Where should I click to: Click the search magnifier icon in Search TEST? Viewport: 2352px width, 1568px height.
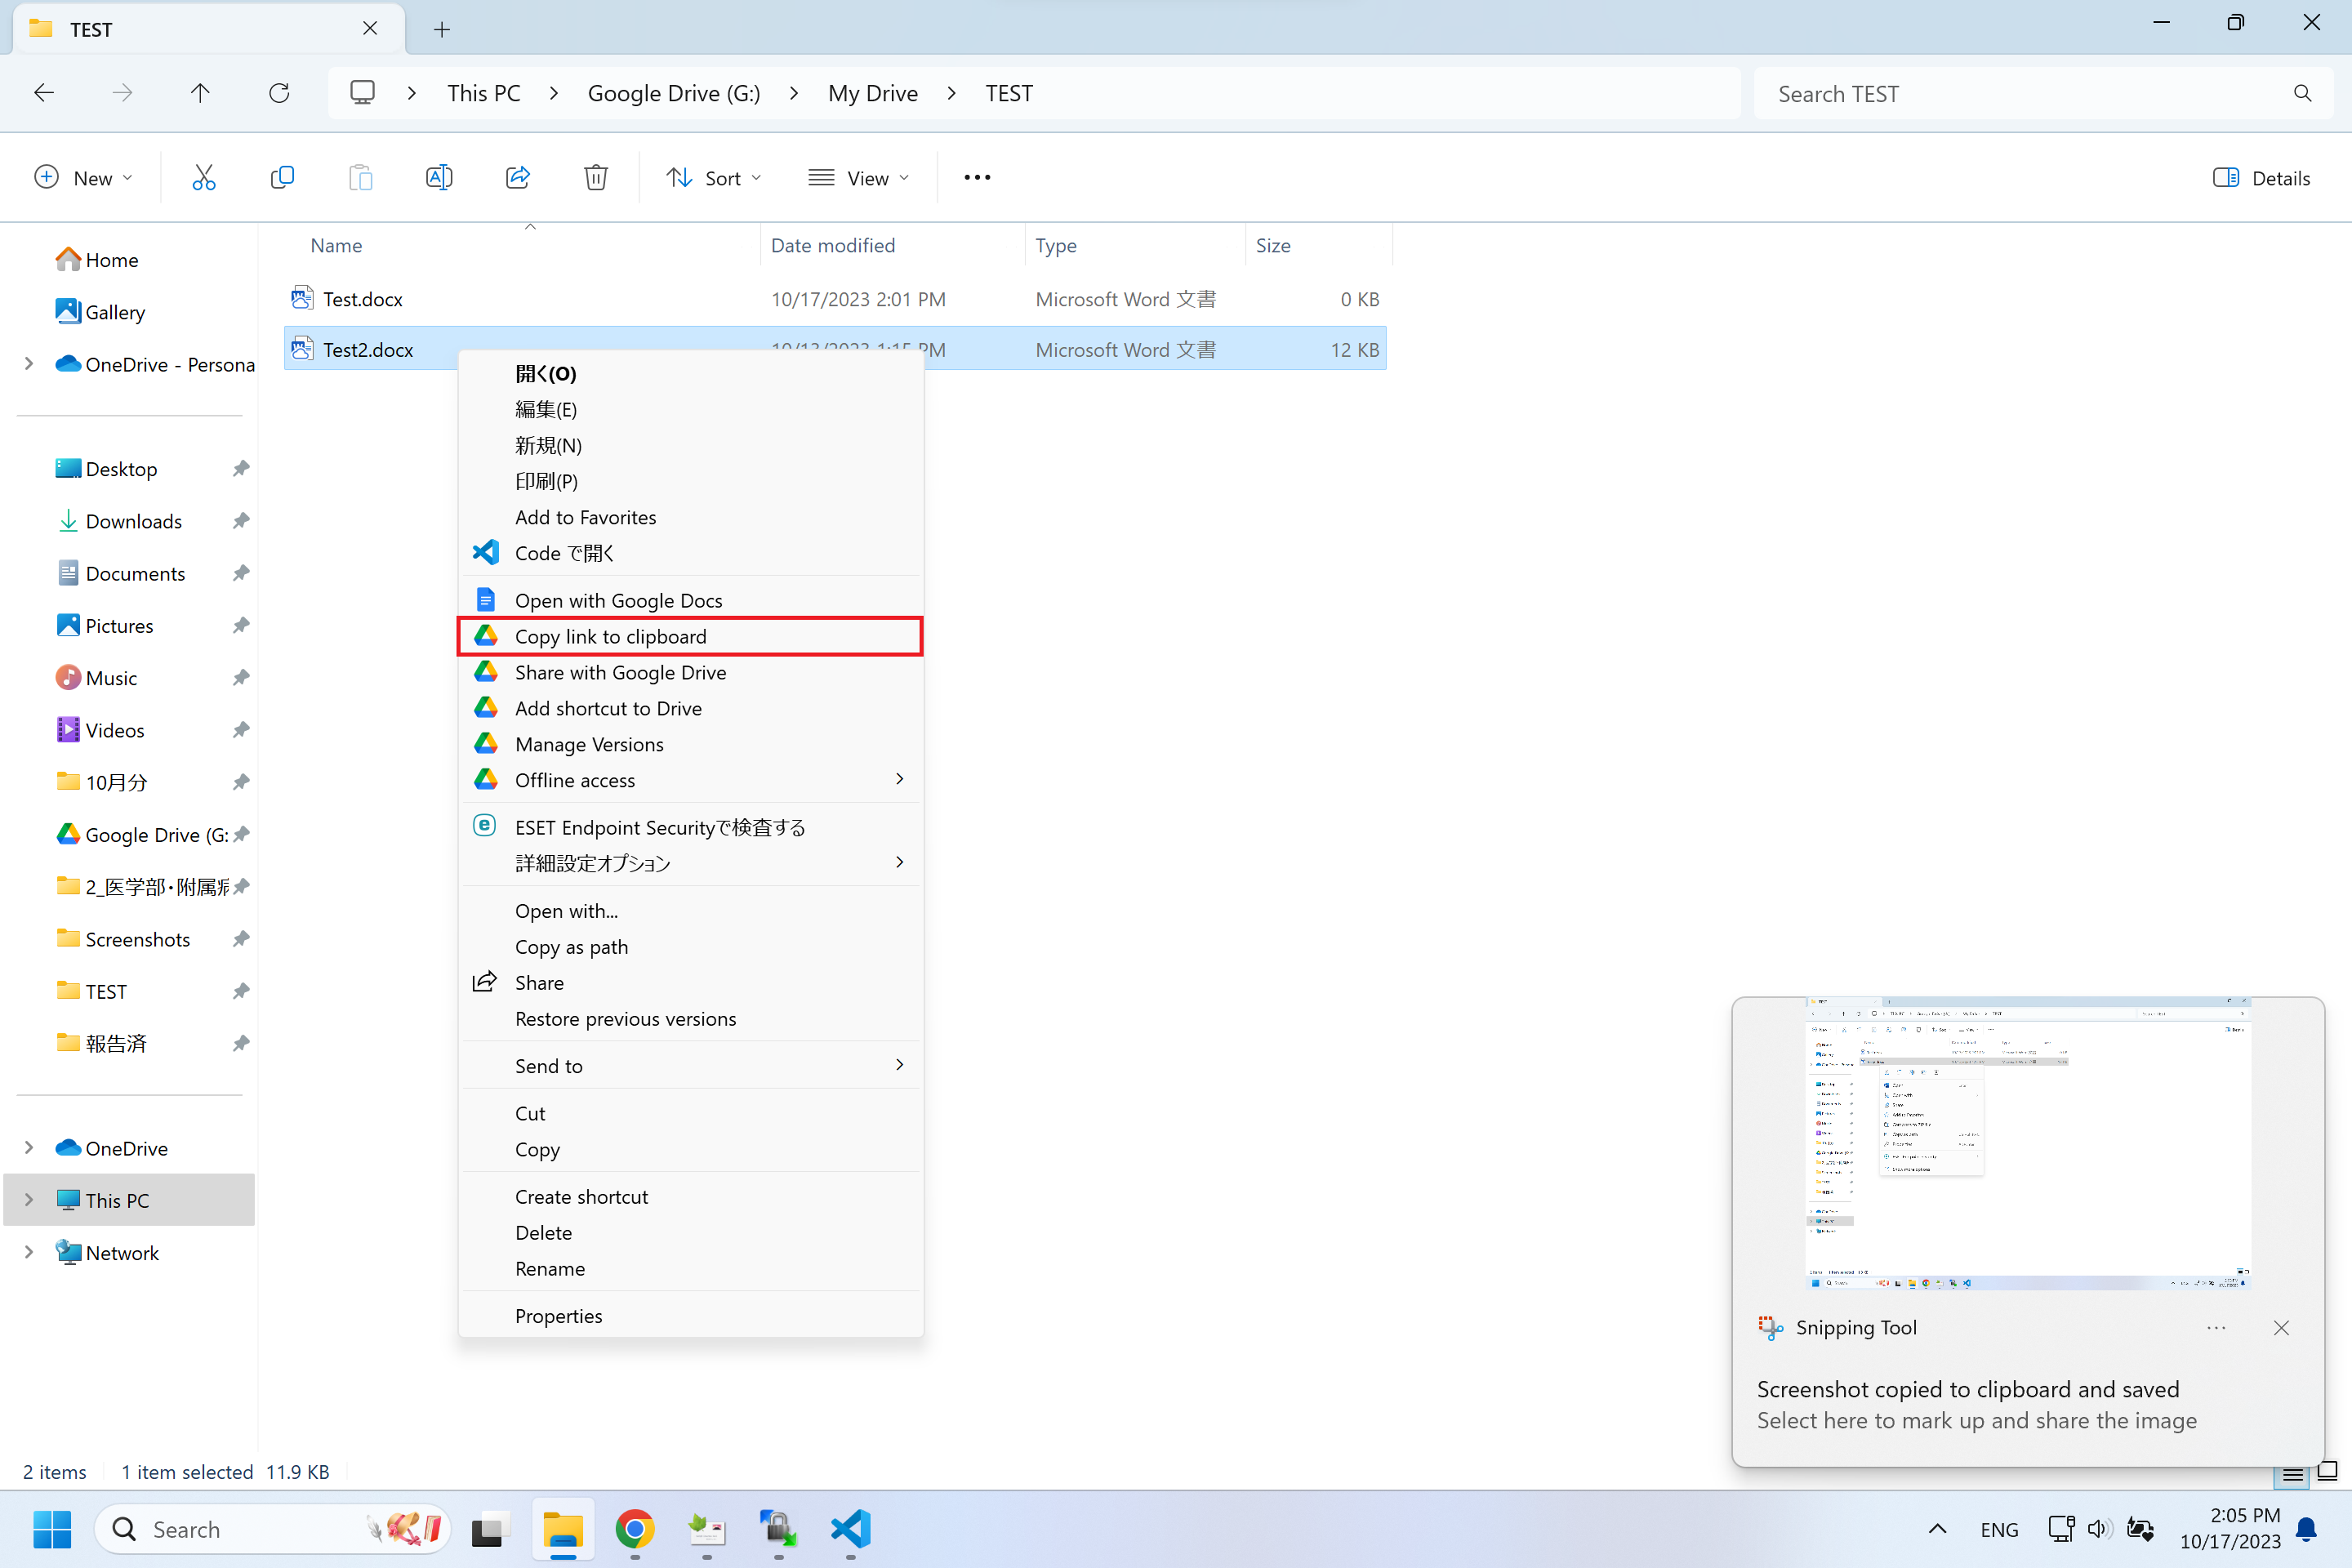point(2303,93)
